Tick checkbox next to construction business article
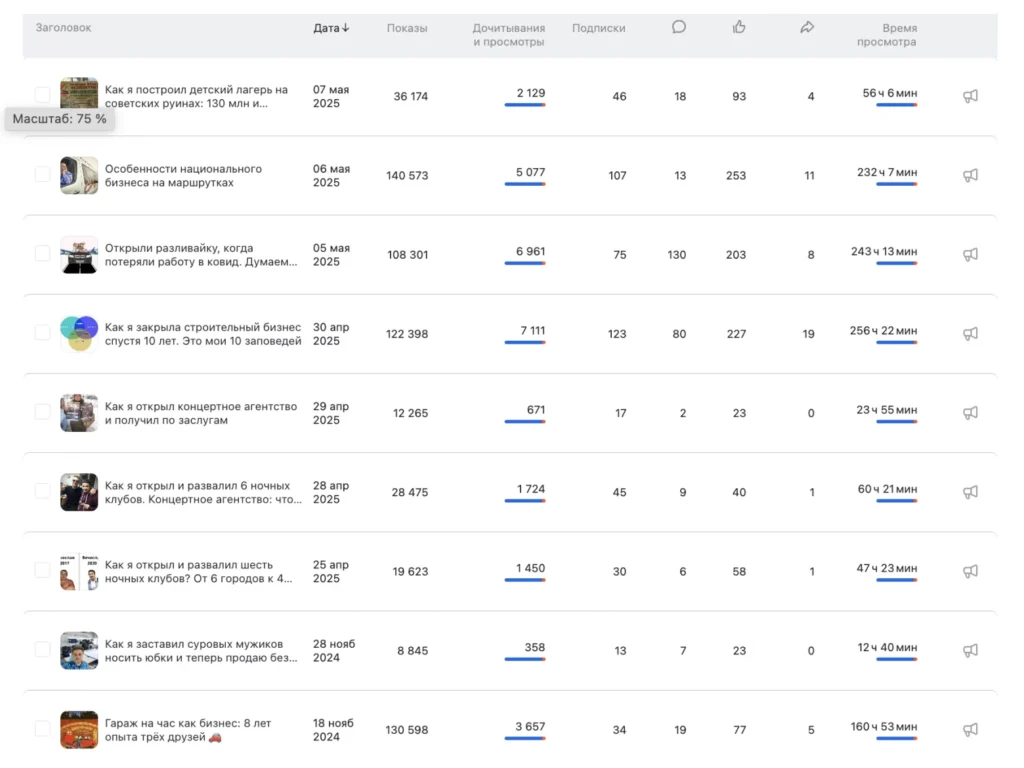Viewport: 1024px width, 768px height. point(42,333)
